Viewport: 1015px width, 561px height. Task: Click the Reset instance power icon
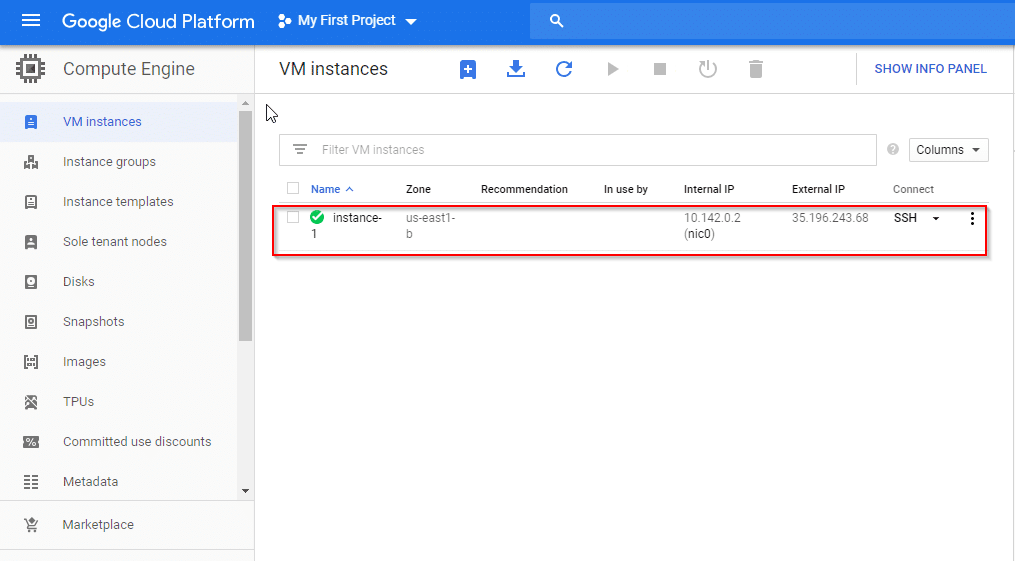[x=708, y=69]
